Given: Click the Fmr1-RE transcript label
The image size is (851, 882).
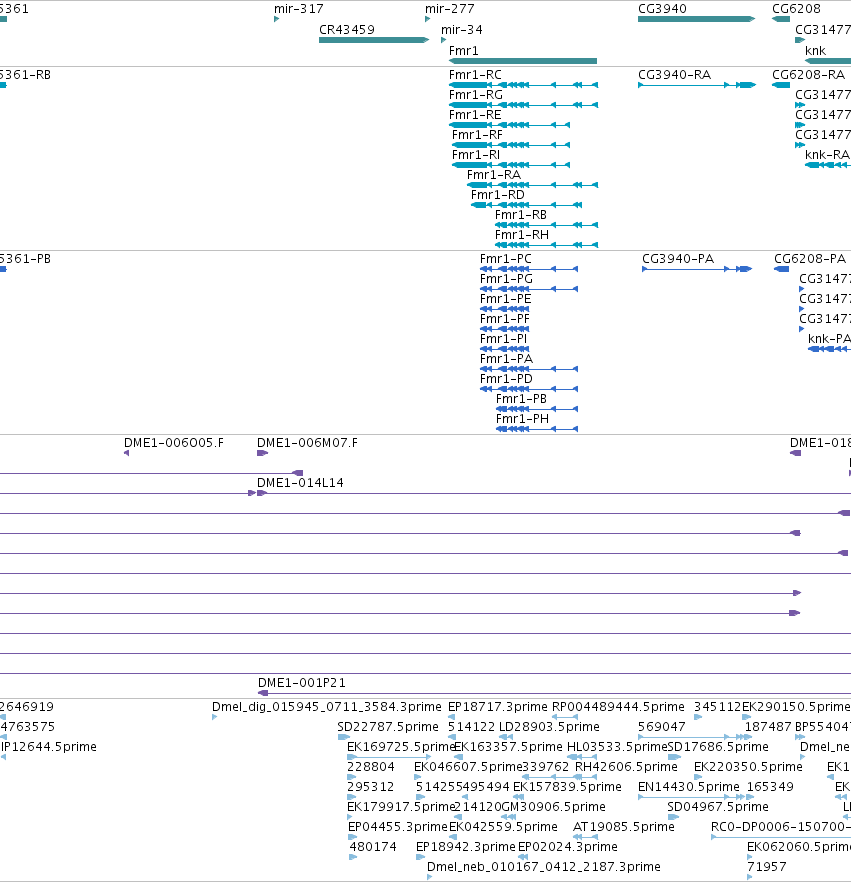Looking at the screenshot, I should coord(475,115).
